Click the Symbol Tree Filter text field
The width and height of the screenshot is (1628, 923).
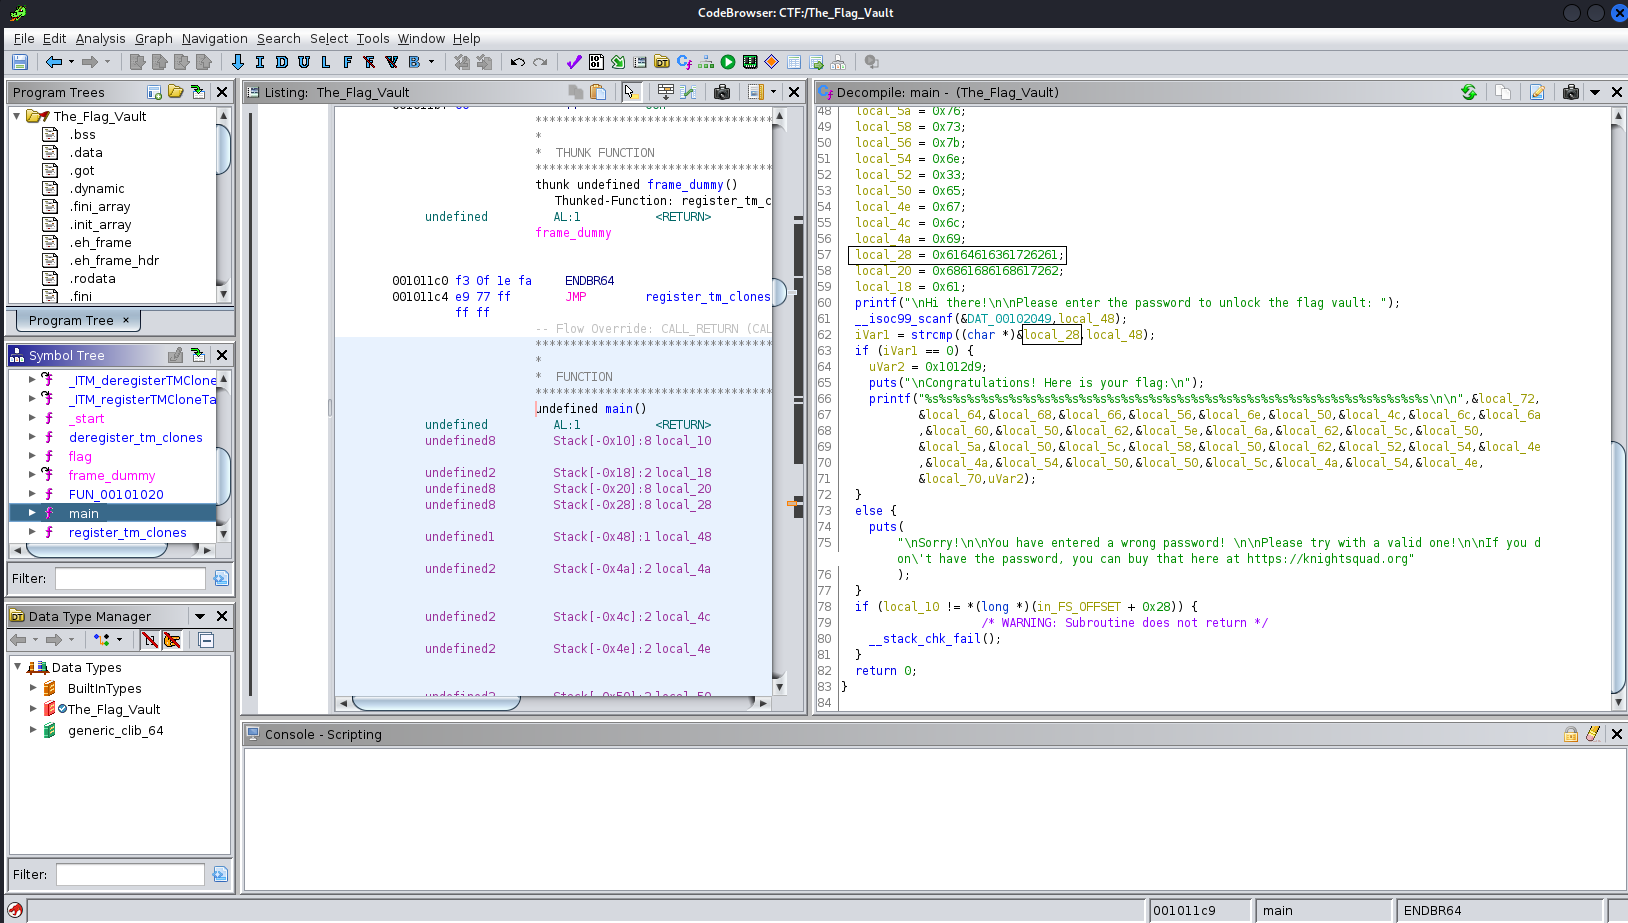click(x=130, y=578)
